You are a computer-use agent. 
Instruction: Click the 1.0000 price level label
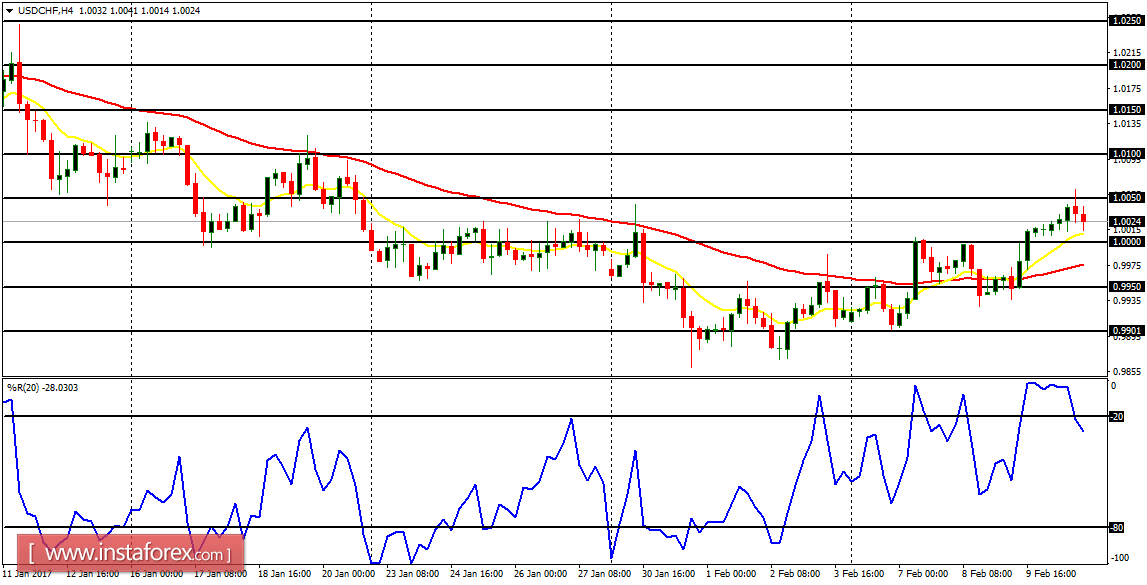[x=1126, y=241]
